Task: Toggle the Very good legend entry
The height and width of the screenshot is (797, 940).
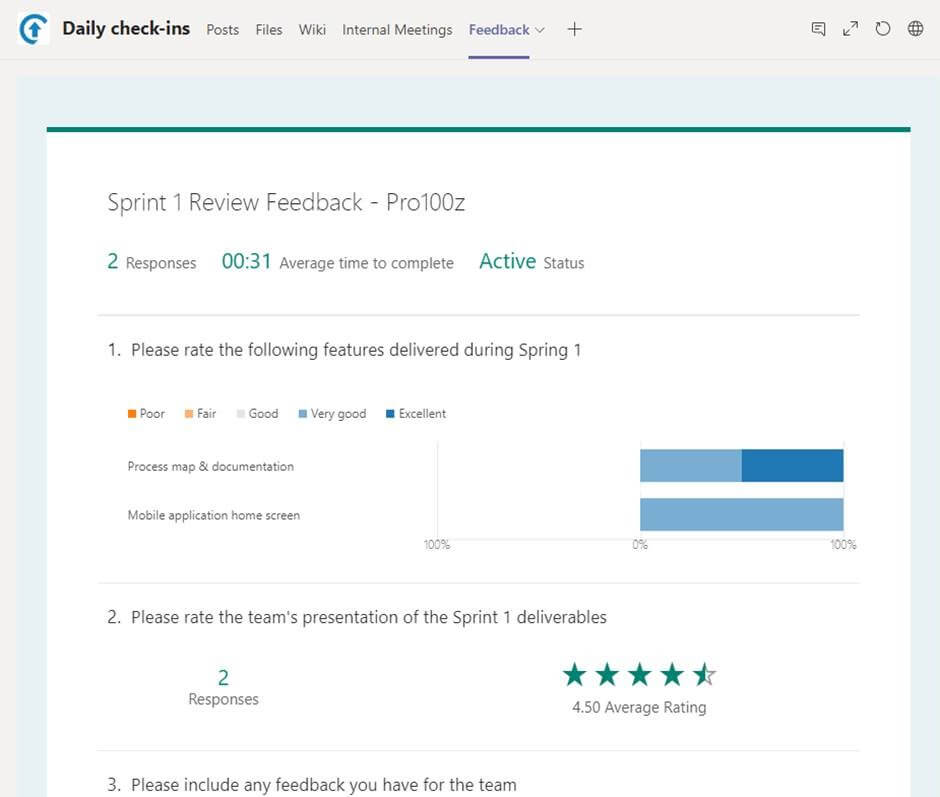Action: pyautogui.click(x=332, y=414)
